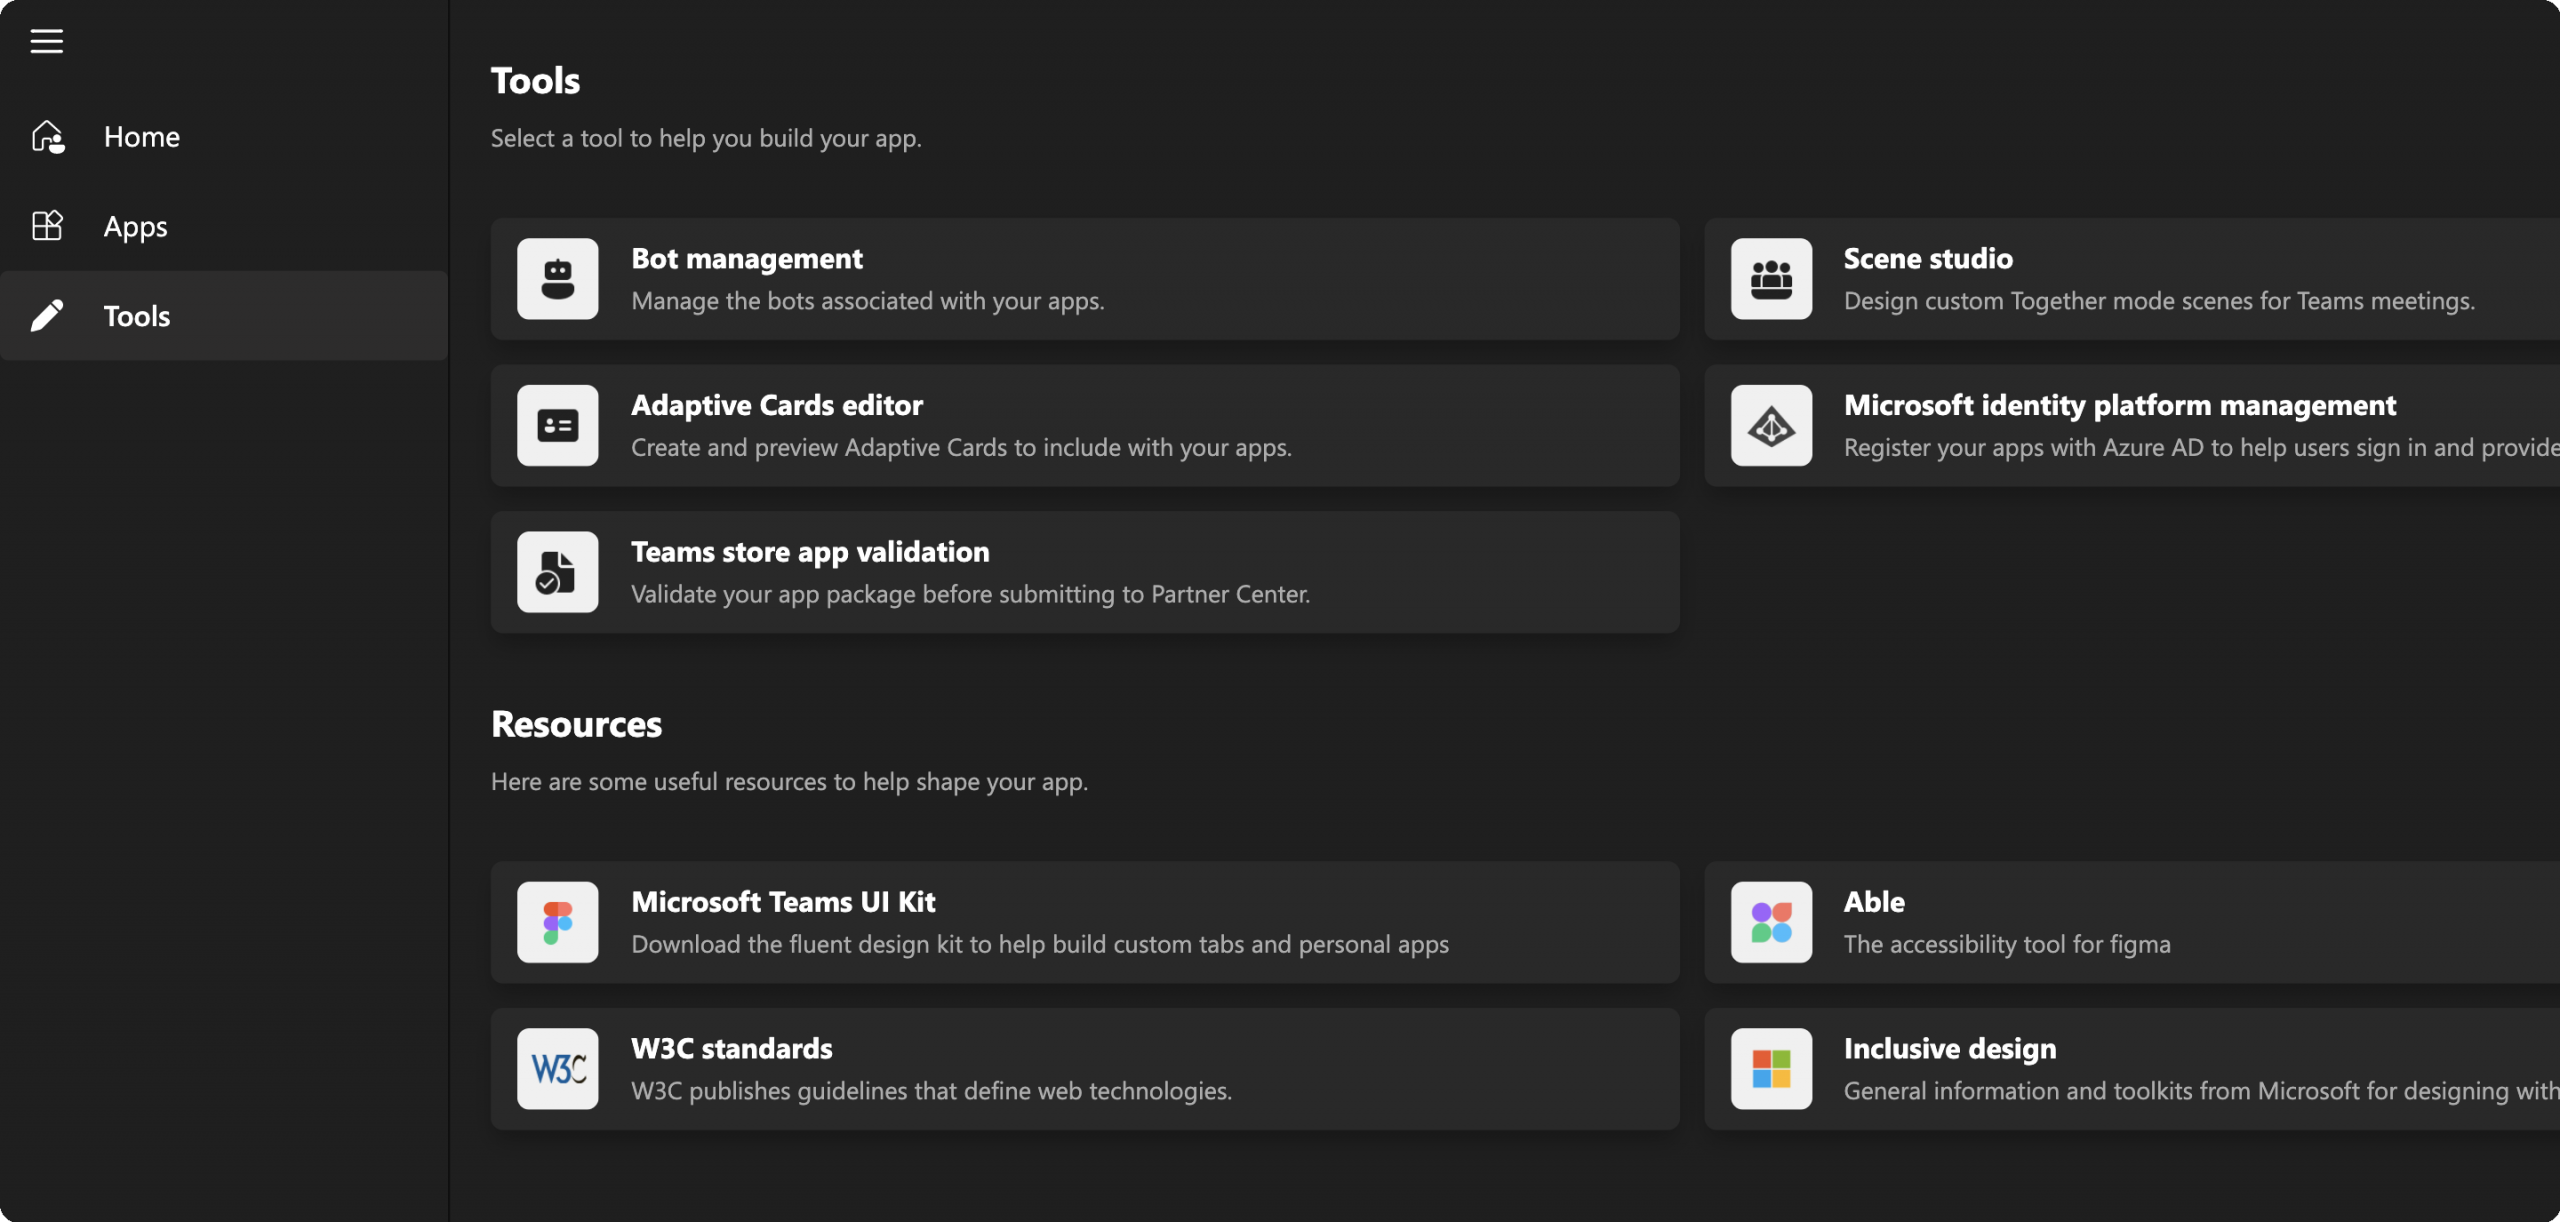Click the Apps grid icon
This screenshot has width=2560, height=1222.
(x=47, y=226)
